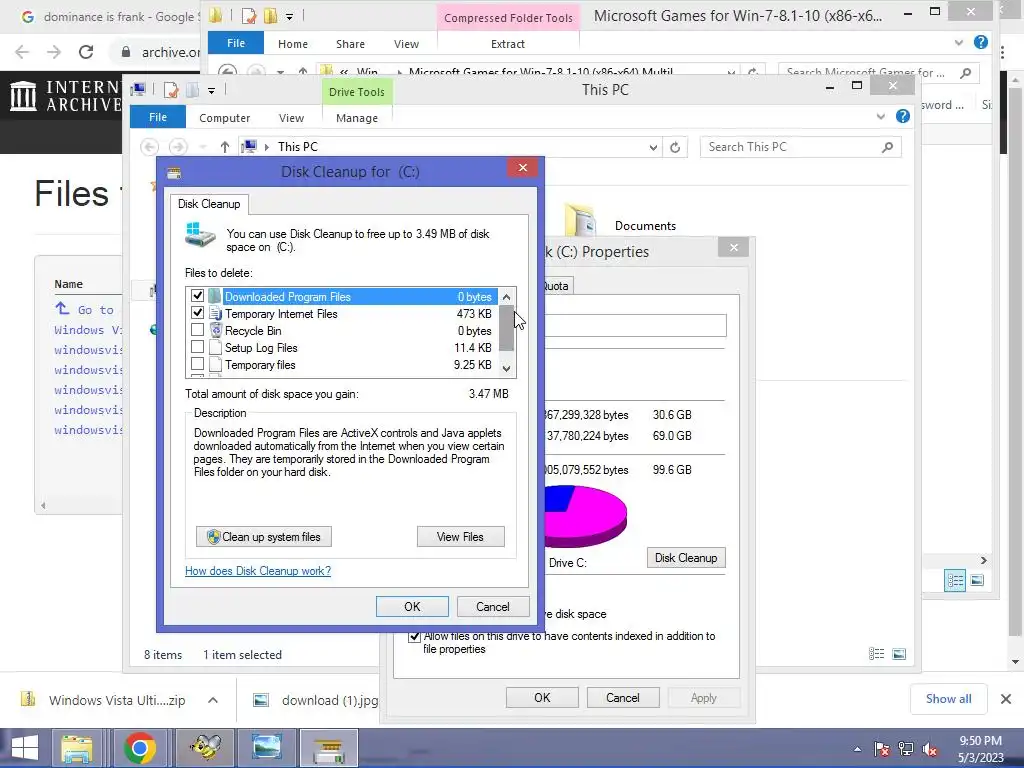Open downloaded Windows Vista Ulti....zip item

(104, 700)
